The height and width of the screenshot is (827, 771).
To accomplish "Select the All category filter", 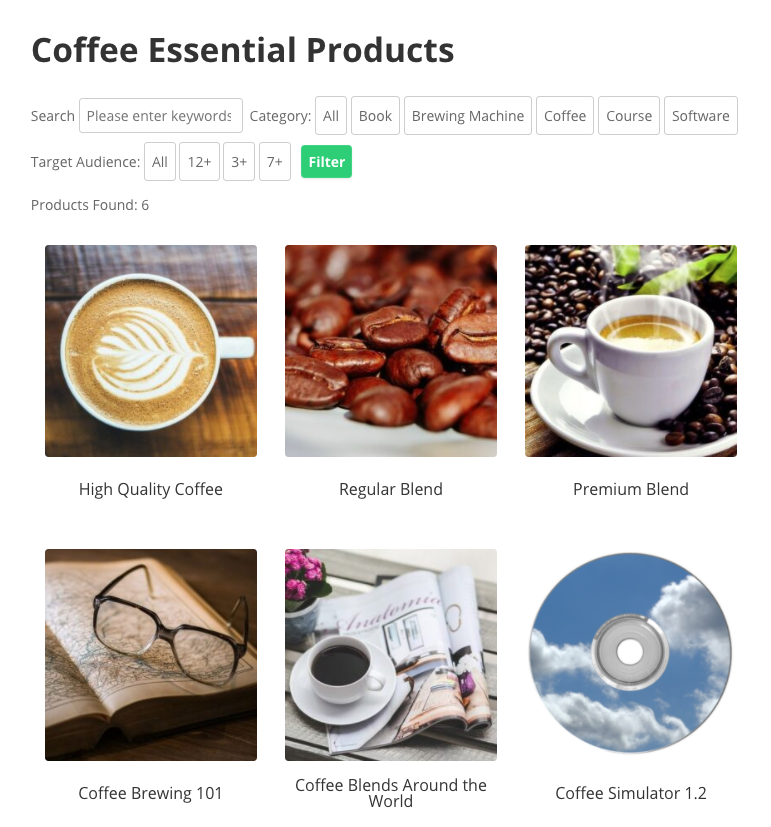I will coord(331,116).
